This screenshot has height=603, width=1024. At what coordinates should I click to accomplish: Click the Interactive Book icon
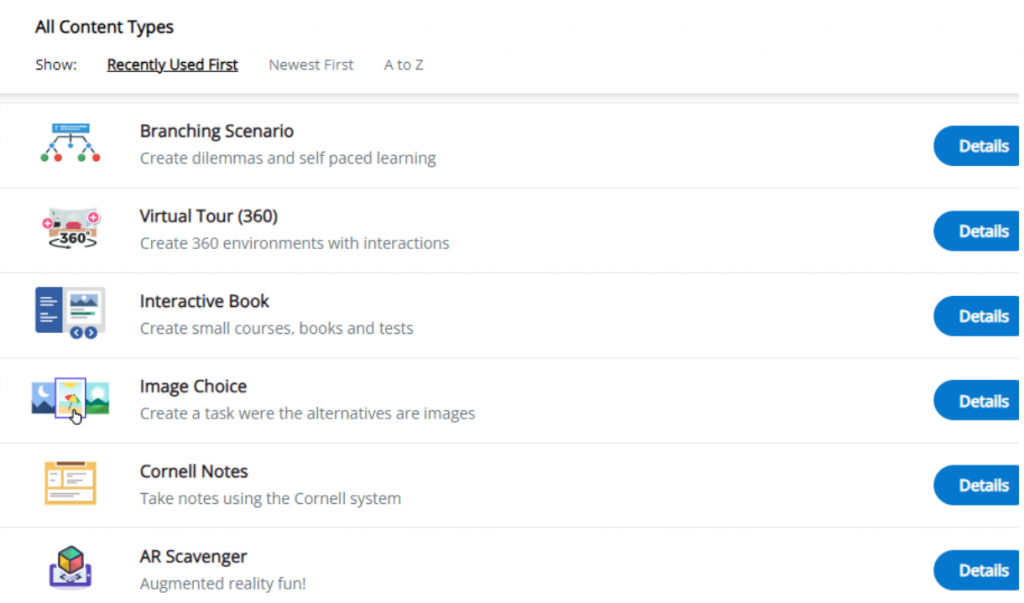(71, 314)
